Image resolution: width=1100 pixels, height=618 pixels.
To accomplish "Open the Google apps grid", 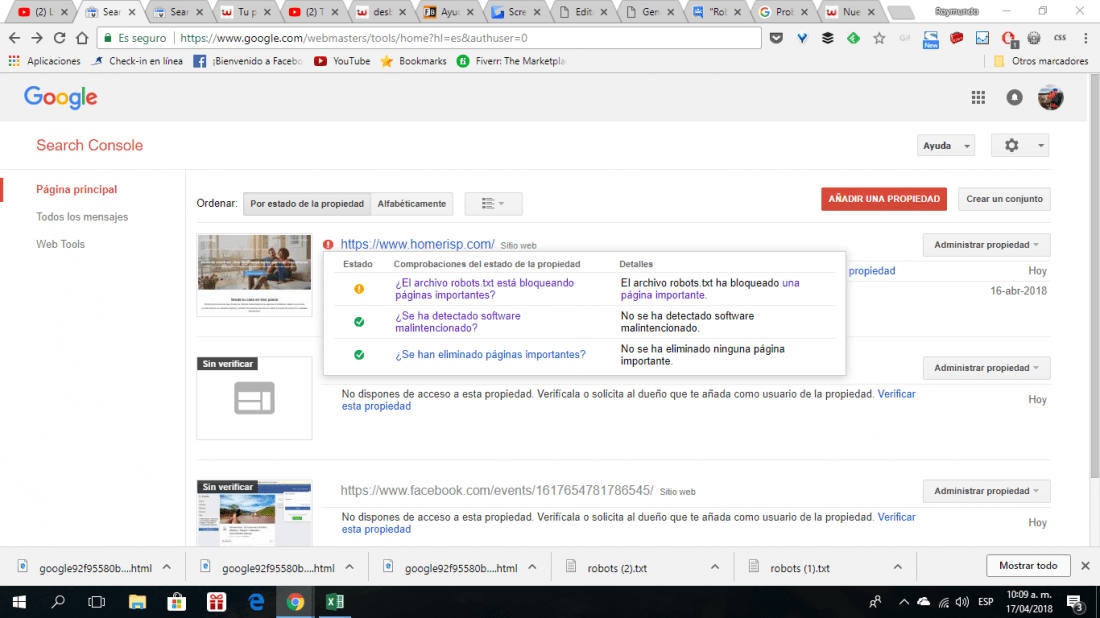I will click(x=978, y=98).
